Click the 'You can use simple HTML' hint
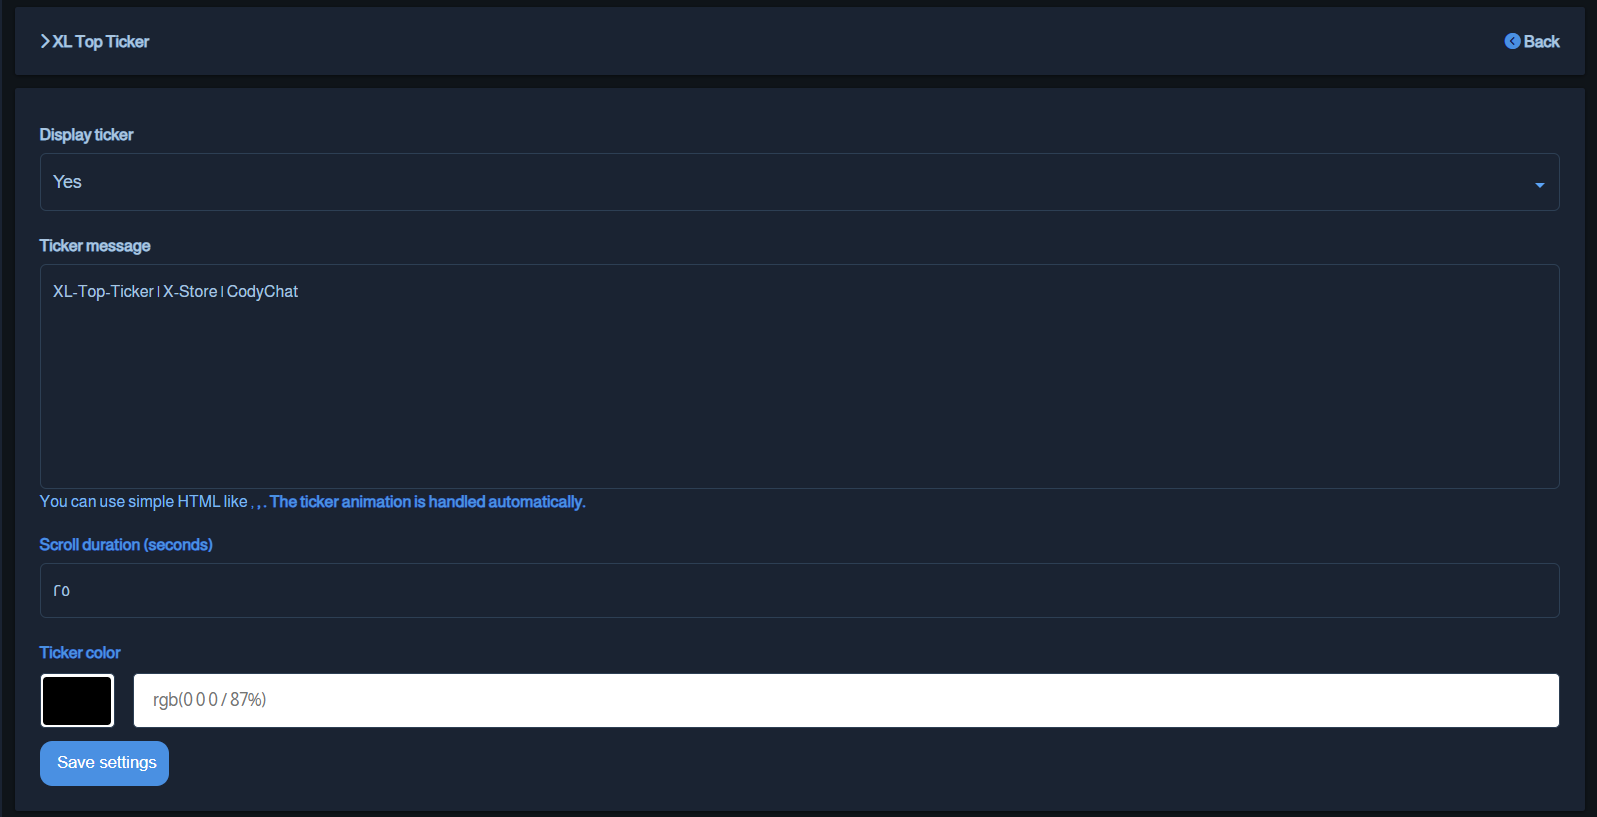The image size is (1597, 817). point(143,502)
